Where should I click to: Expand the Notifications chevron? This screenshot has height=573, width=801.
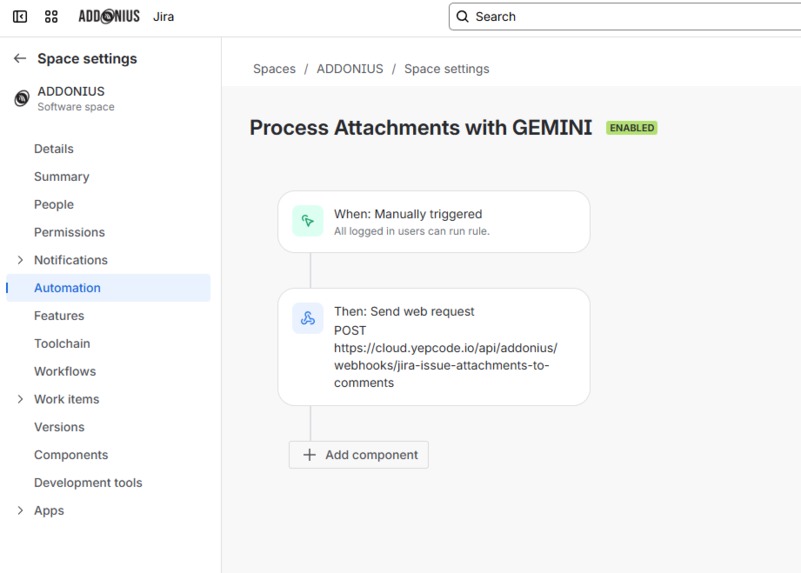coord(20,260)
